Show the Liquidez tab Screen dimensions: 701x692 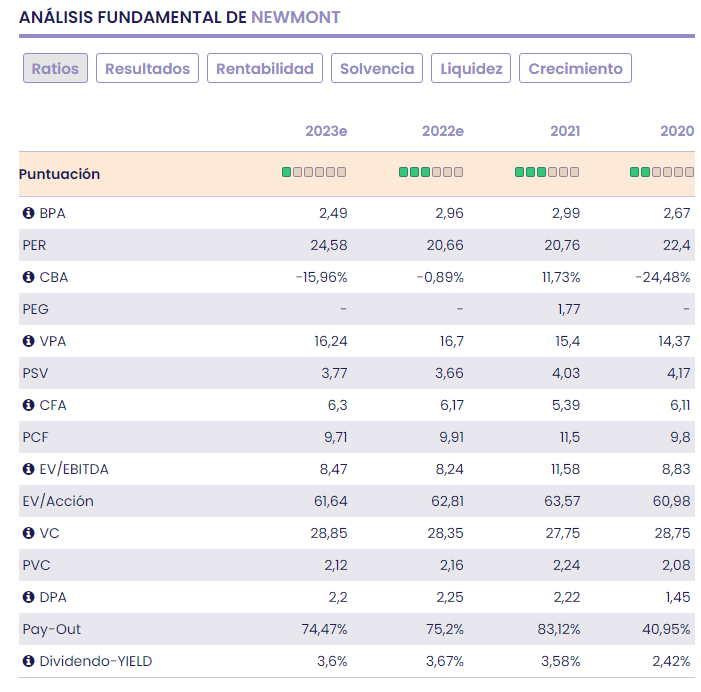pyautogui.click(x=471, y=68)
